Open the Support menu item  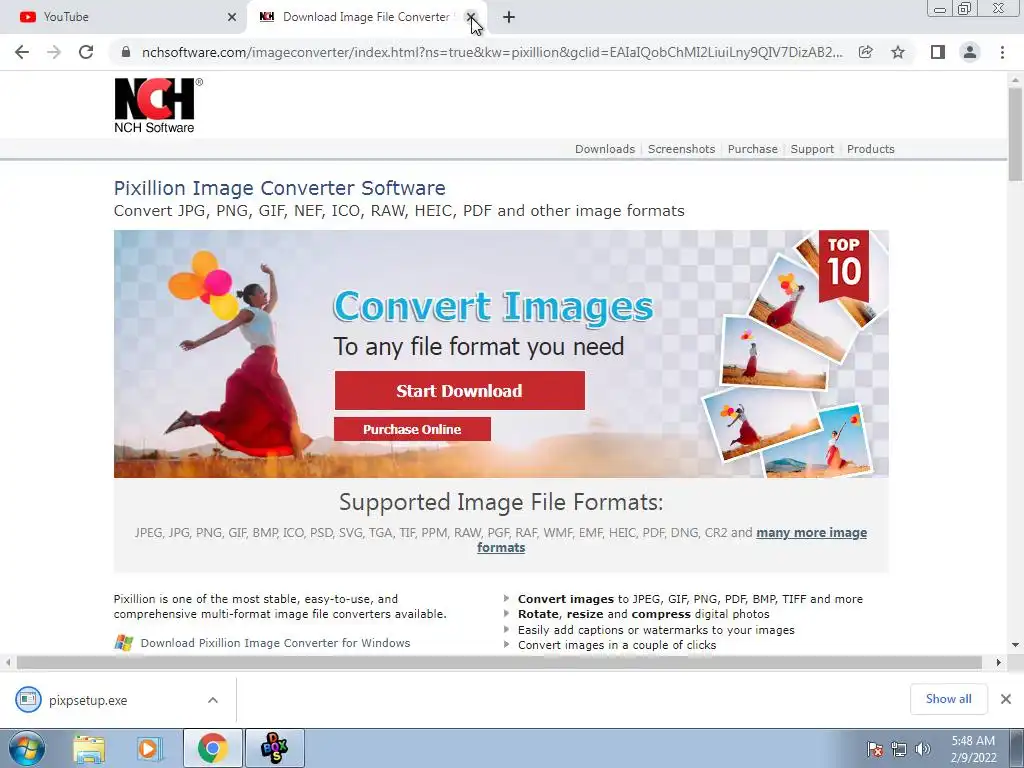pos(812,149)
